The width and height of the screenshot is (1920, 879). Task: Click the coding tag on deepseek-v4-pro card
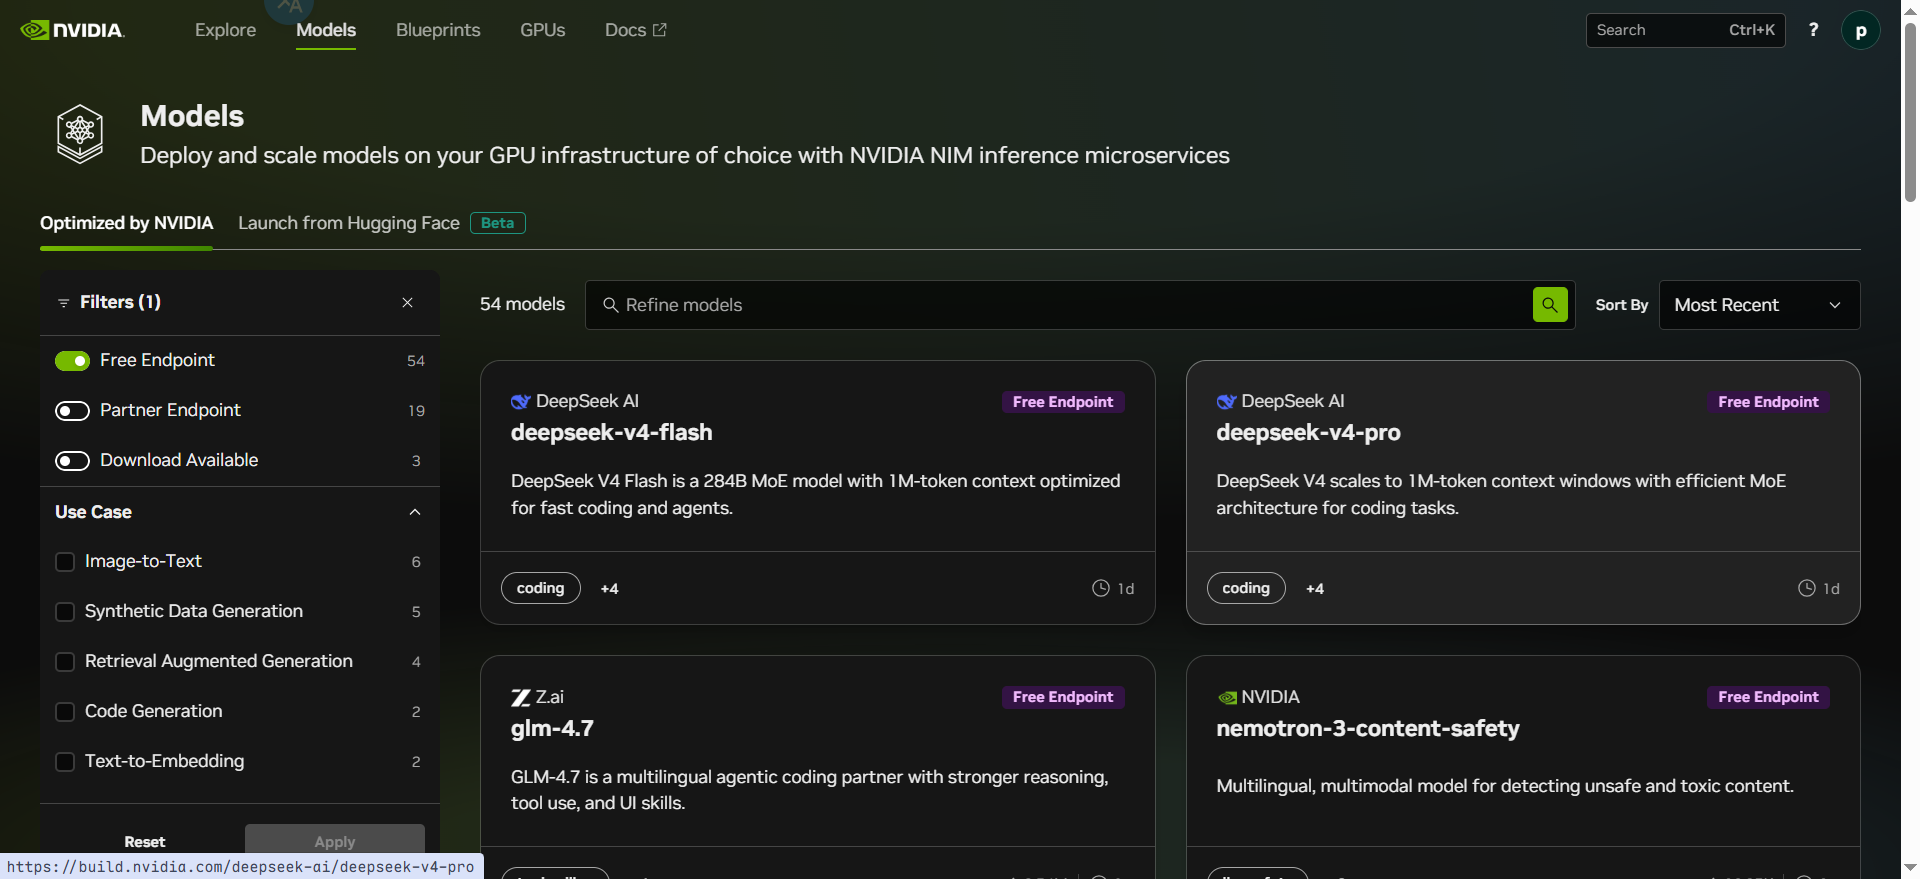1246,588
